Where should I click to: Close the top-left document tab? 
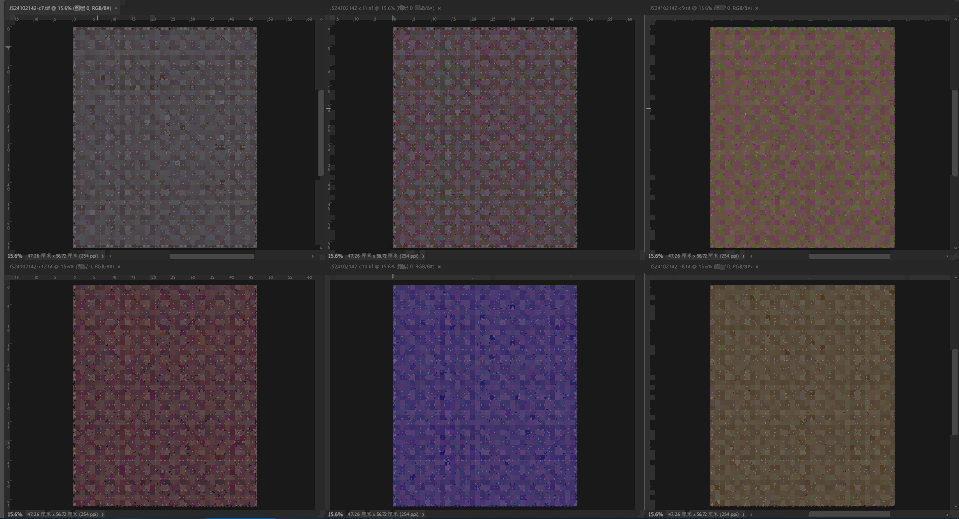point(116,8)
